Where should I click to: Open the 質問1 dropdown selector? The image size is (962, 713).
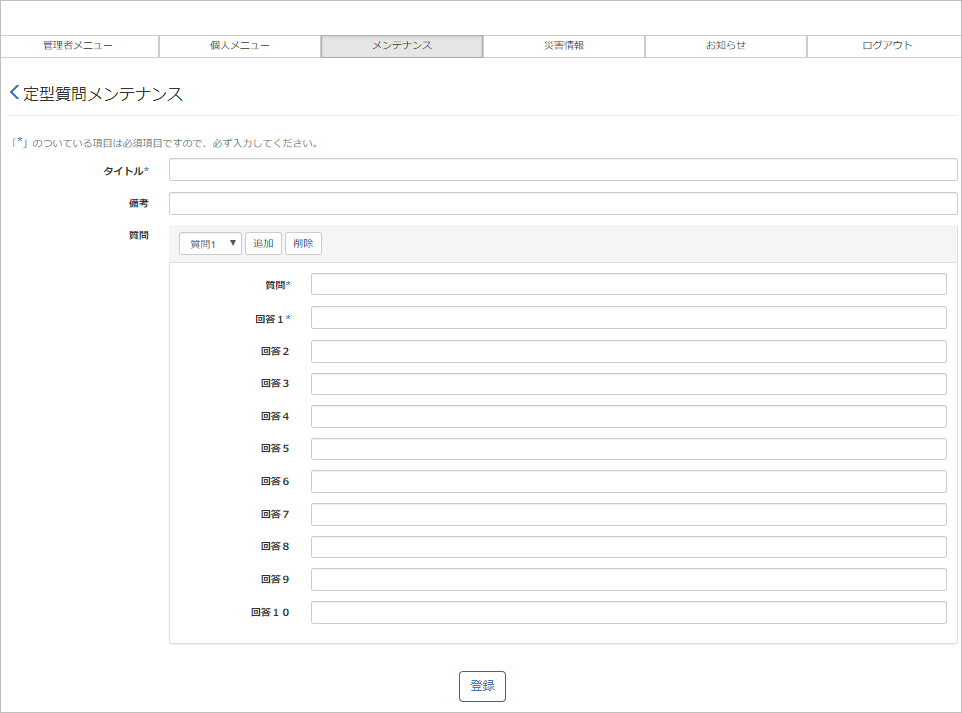[x=210, y=244]
